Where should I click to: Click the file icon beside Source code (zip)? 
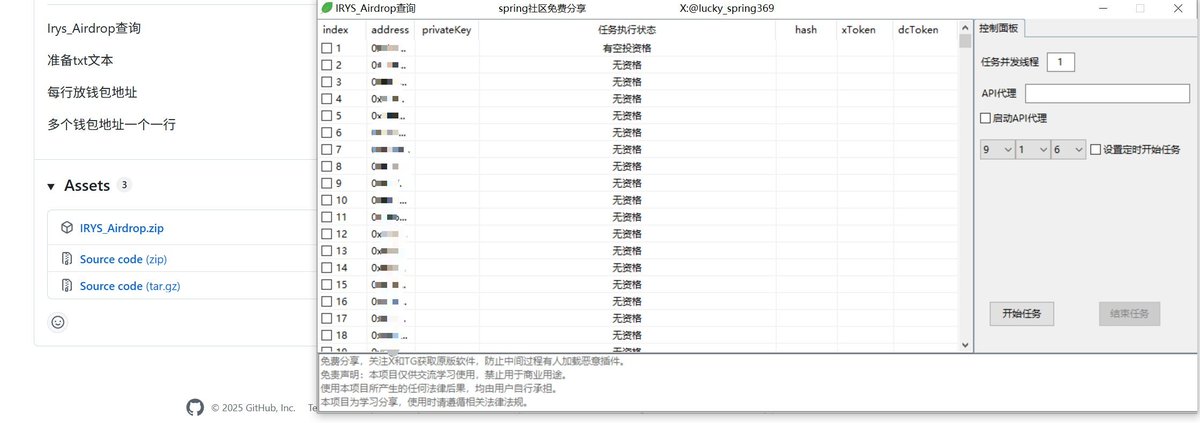(66, 259)
